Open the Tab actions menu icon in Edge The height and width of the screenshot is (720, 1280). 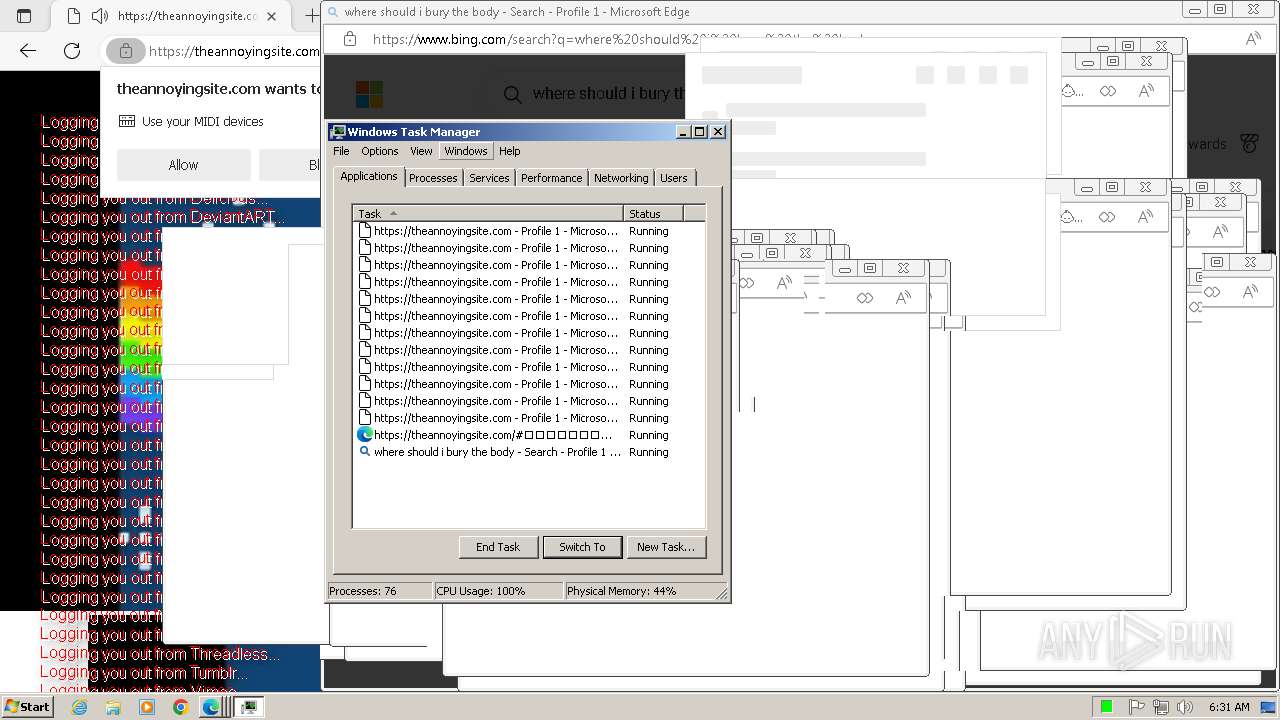(x=24, y=16)
